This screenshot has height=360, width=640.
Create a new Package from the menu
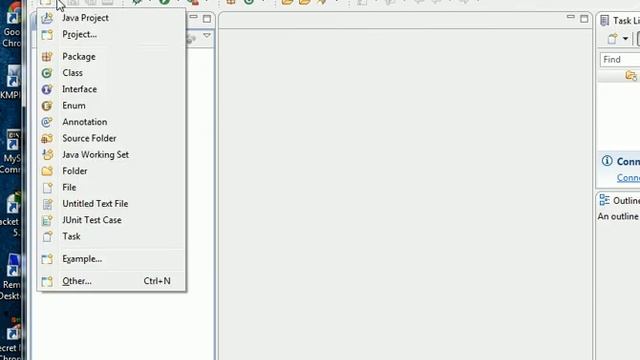(x=111, y=57)
